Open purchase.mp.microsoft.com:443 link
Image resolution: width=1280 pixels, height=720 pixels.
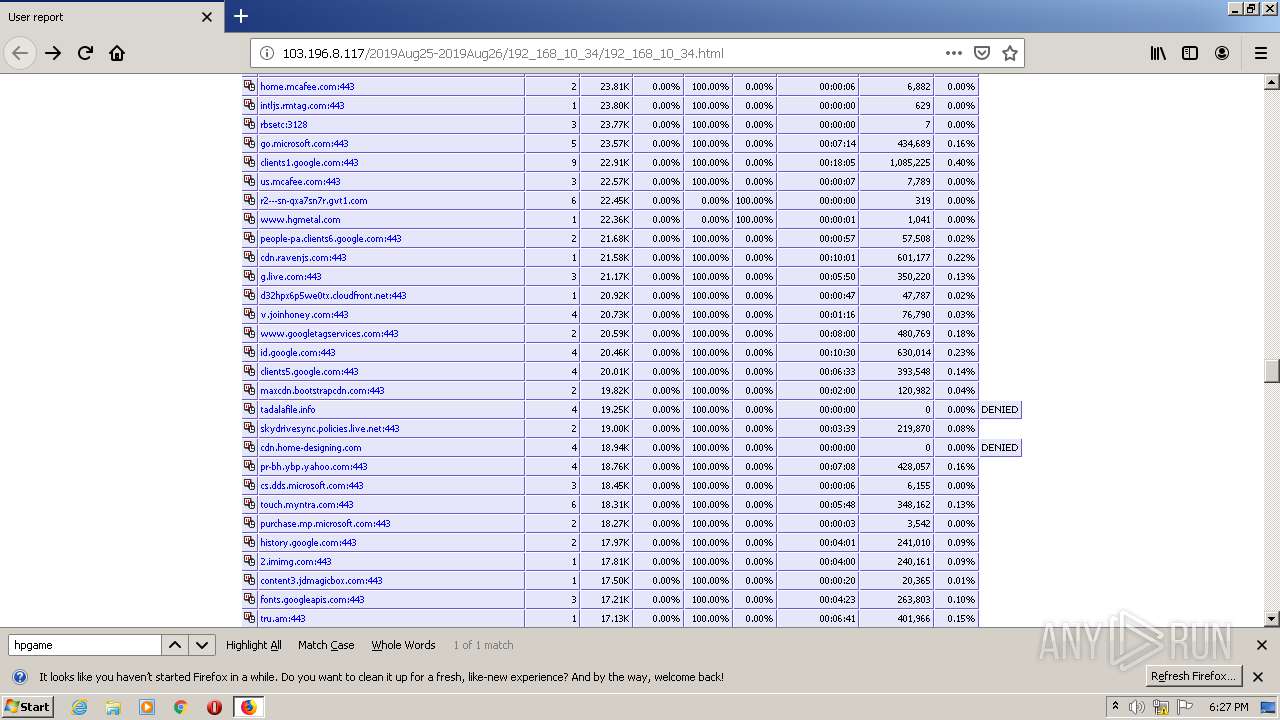pyautogui.click(x=325, y=524)
